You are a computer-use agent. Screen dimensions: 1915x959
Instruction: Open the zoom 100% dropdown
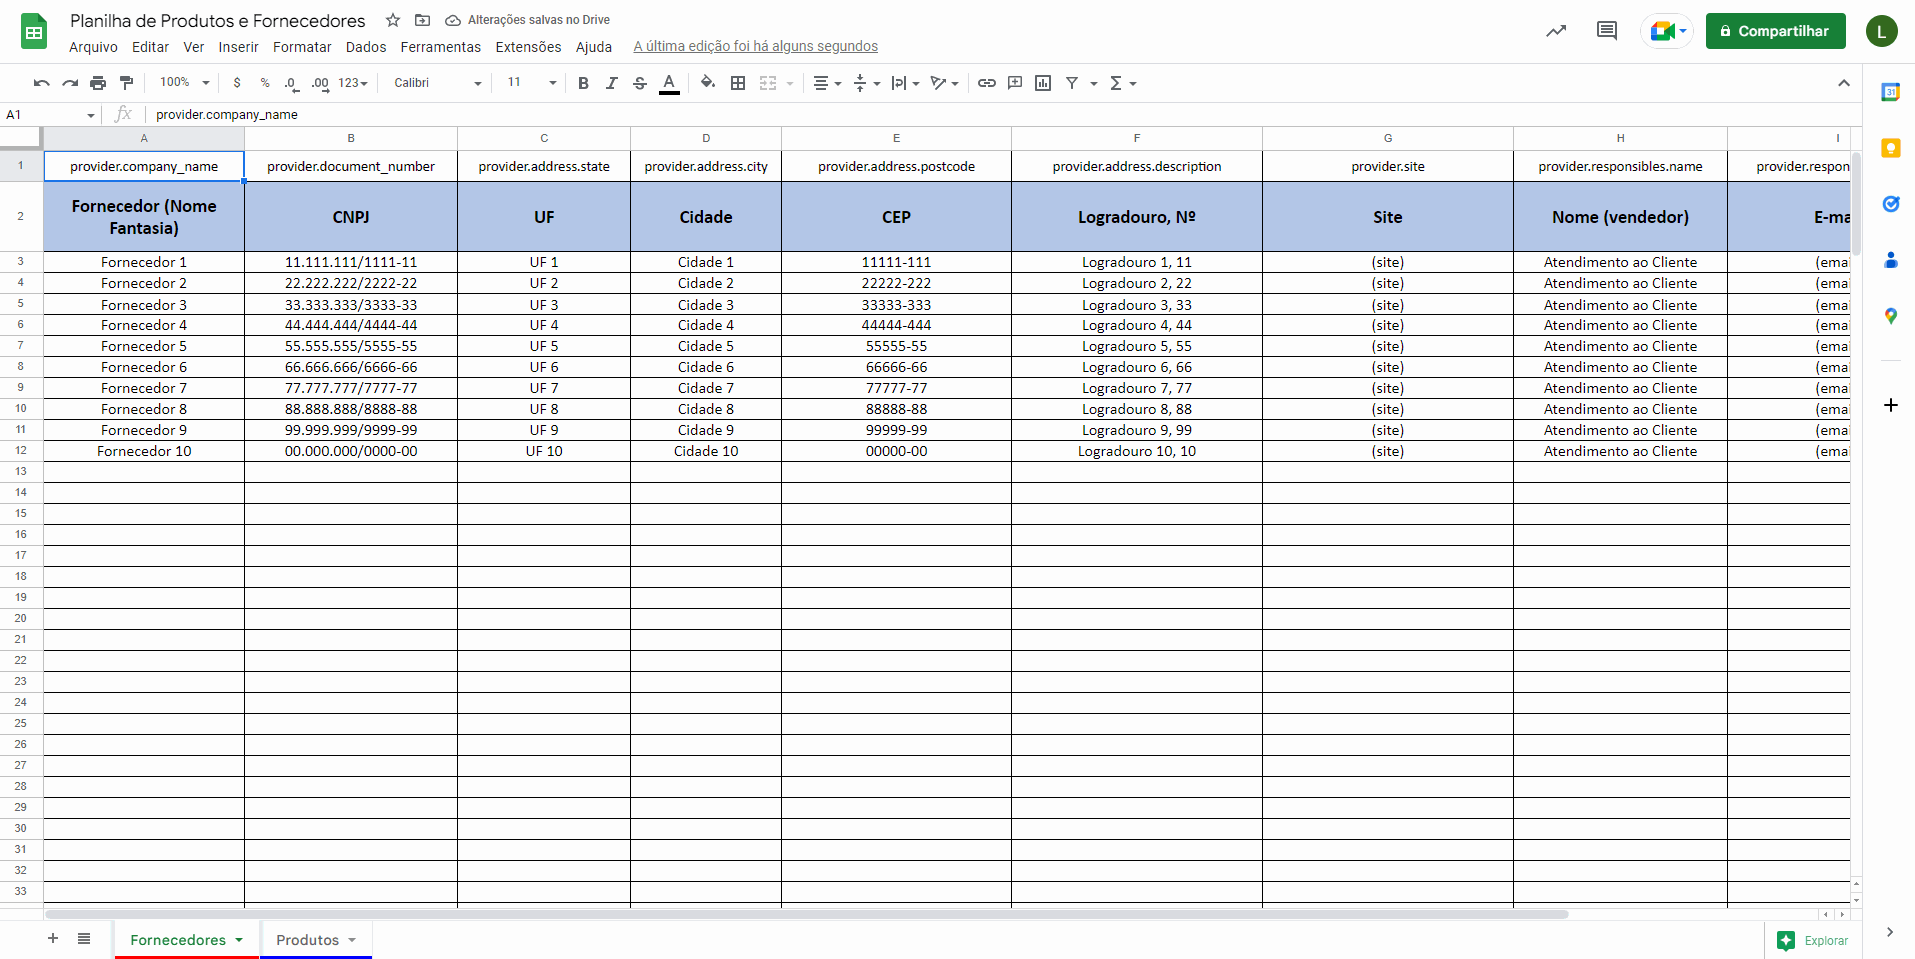(x=185, y=83)
